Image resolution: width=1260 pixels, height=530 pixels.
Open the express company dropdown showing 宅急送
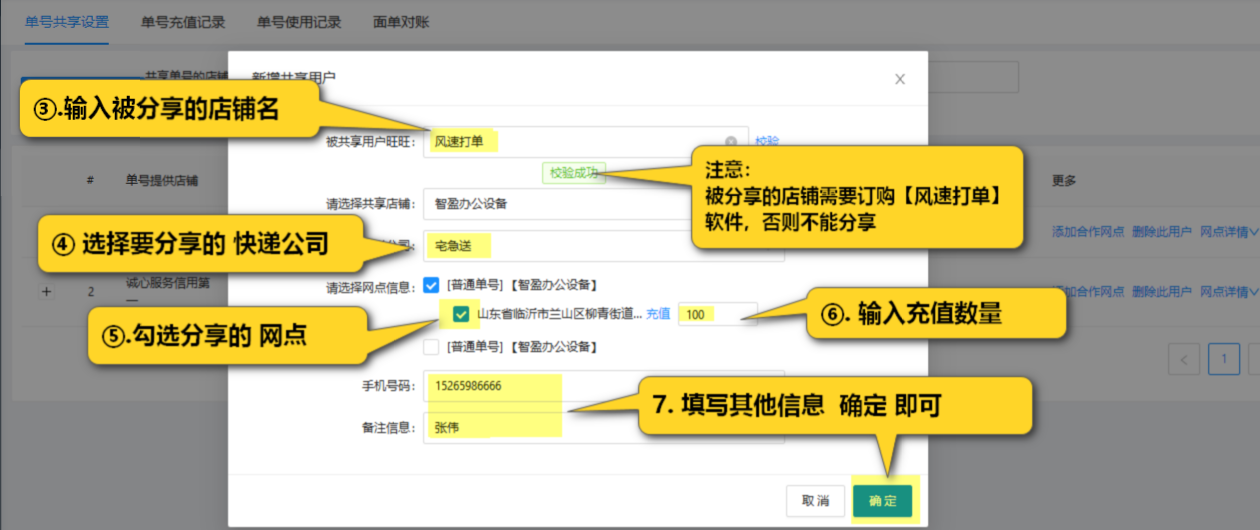(603, 245)
